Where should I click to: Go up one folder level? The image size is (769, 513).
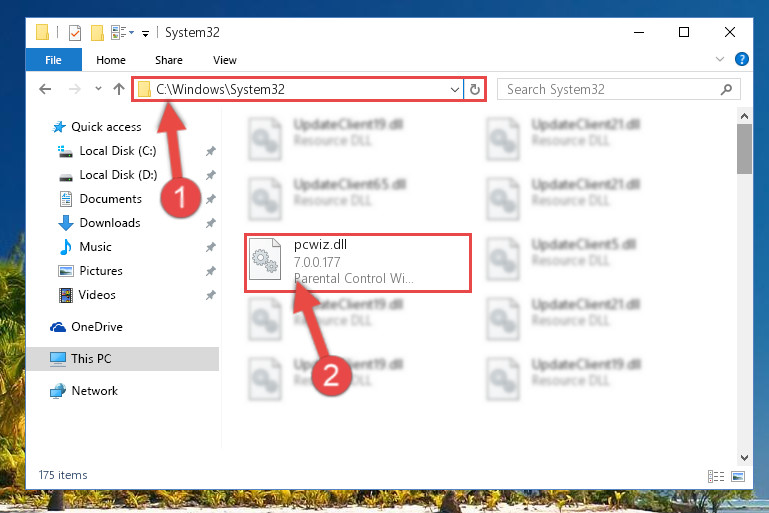(119, 89)
